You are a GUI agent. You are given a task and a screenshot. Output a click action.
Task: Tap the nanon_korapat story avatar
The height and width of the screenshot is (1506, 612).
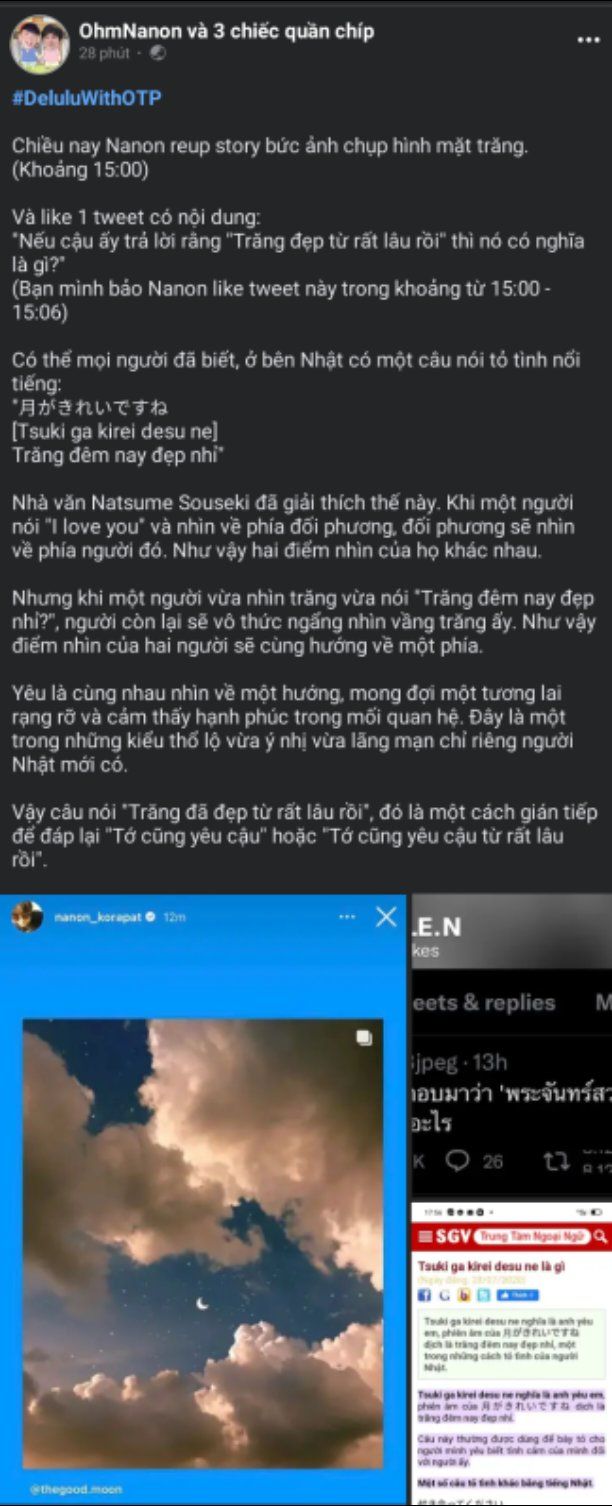coord(27,916)
